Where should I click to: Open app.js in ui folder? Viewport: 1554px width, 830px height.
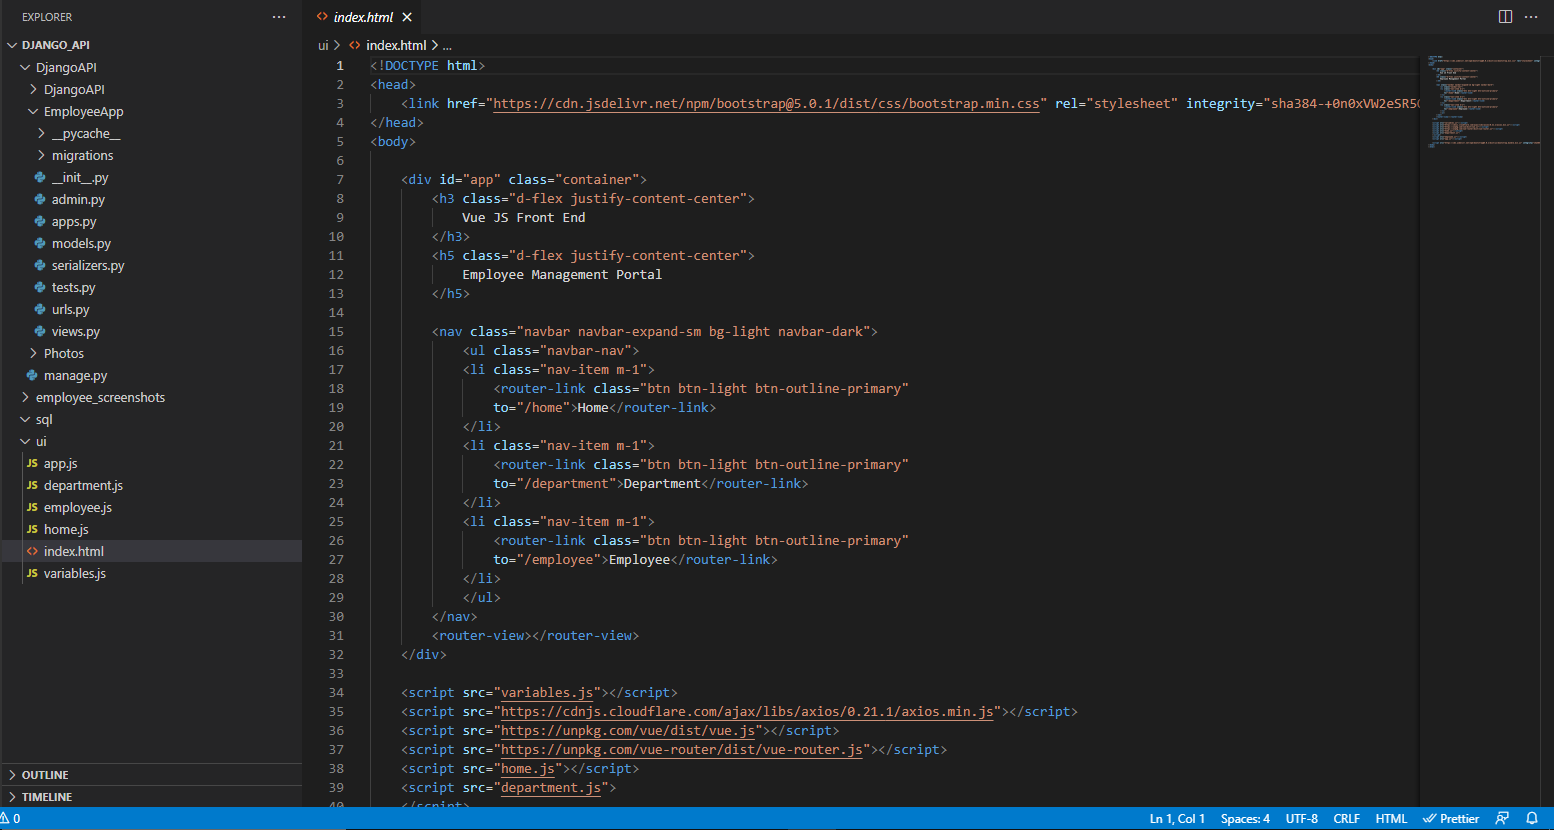tap(151, 463)
